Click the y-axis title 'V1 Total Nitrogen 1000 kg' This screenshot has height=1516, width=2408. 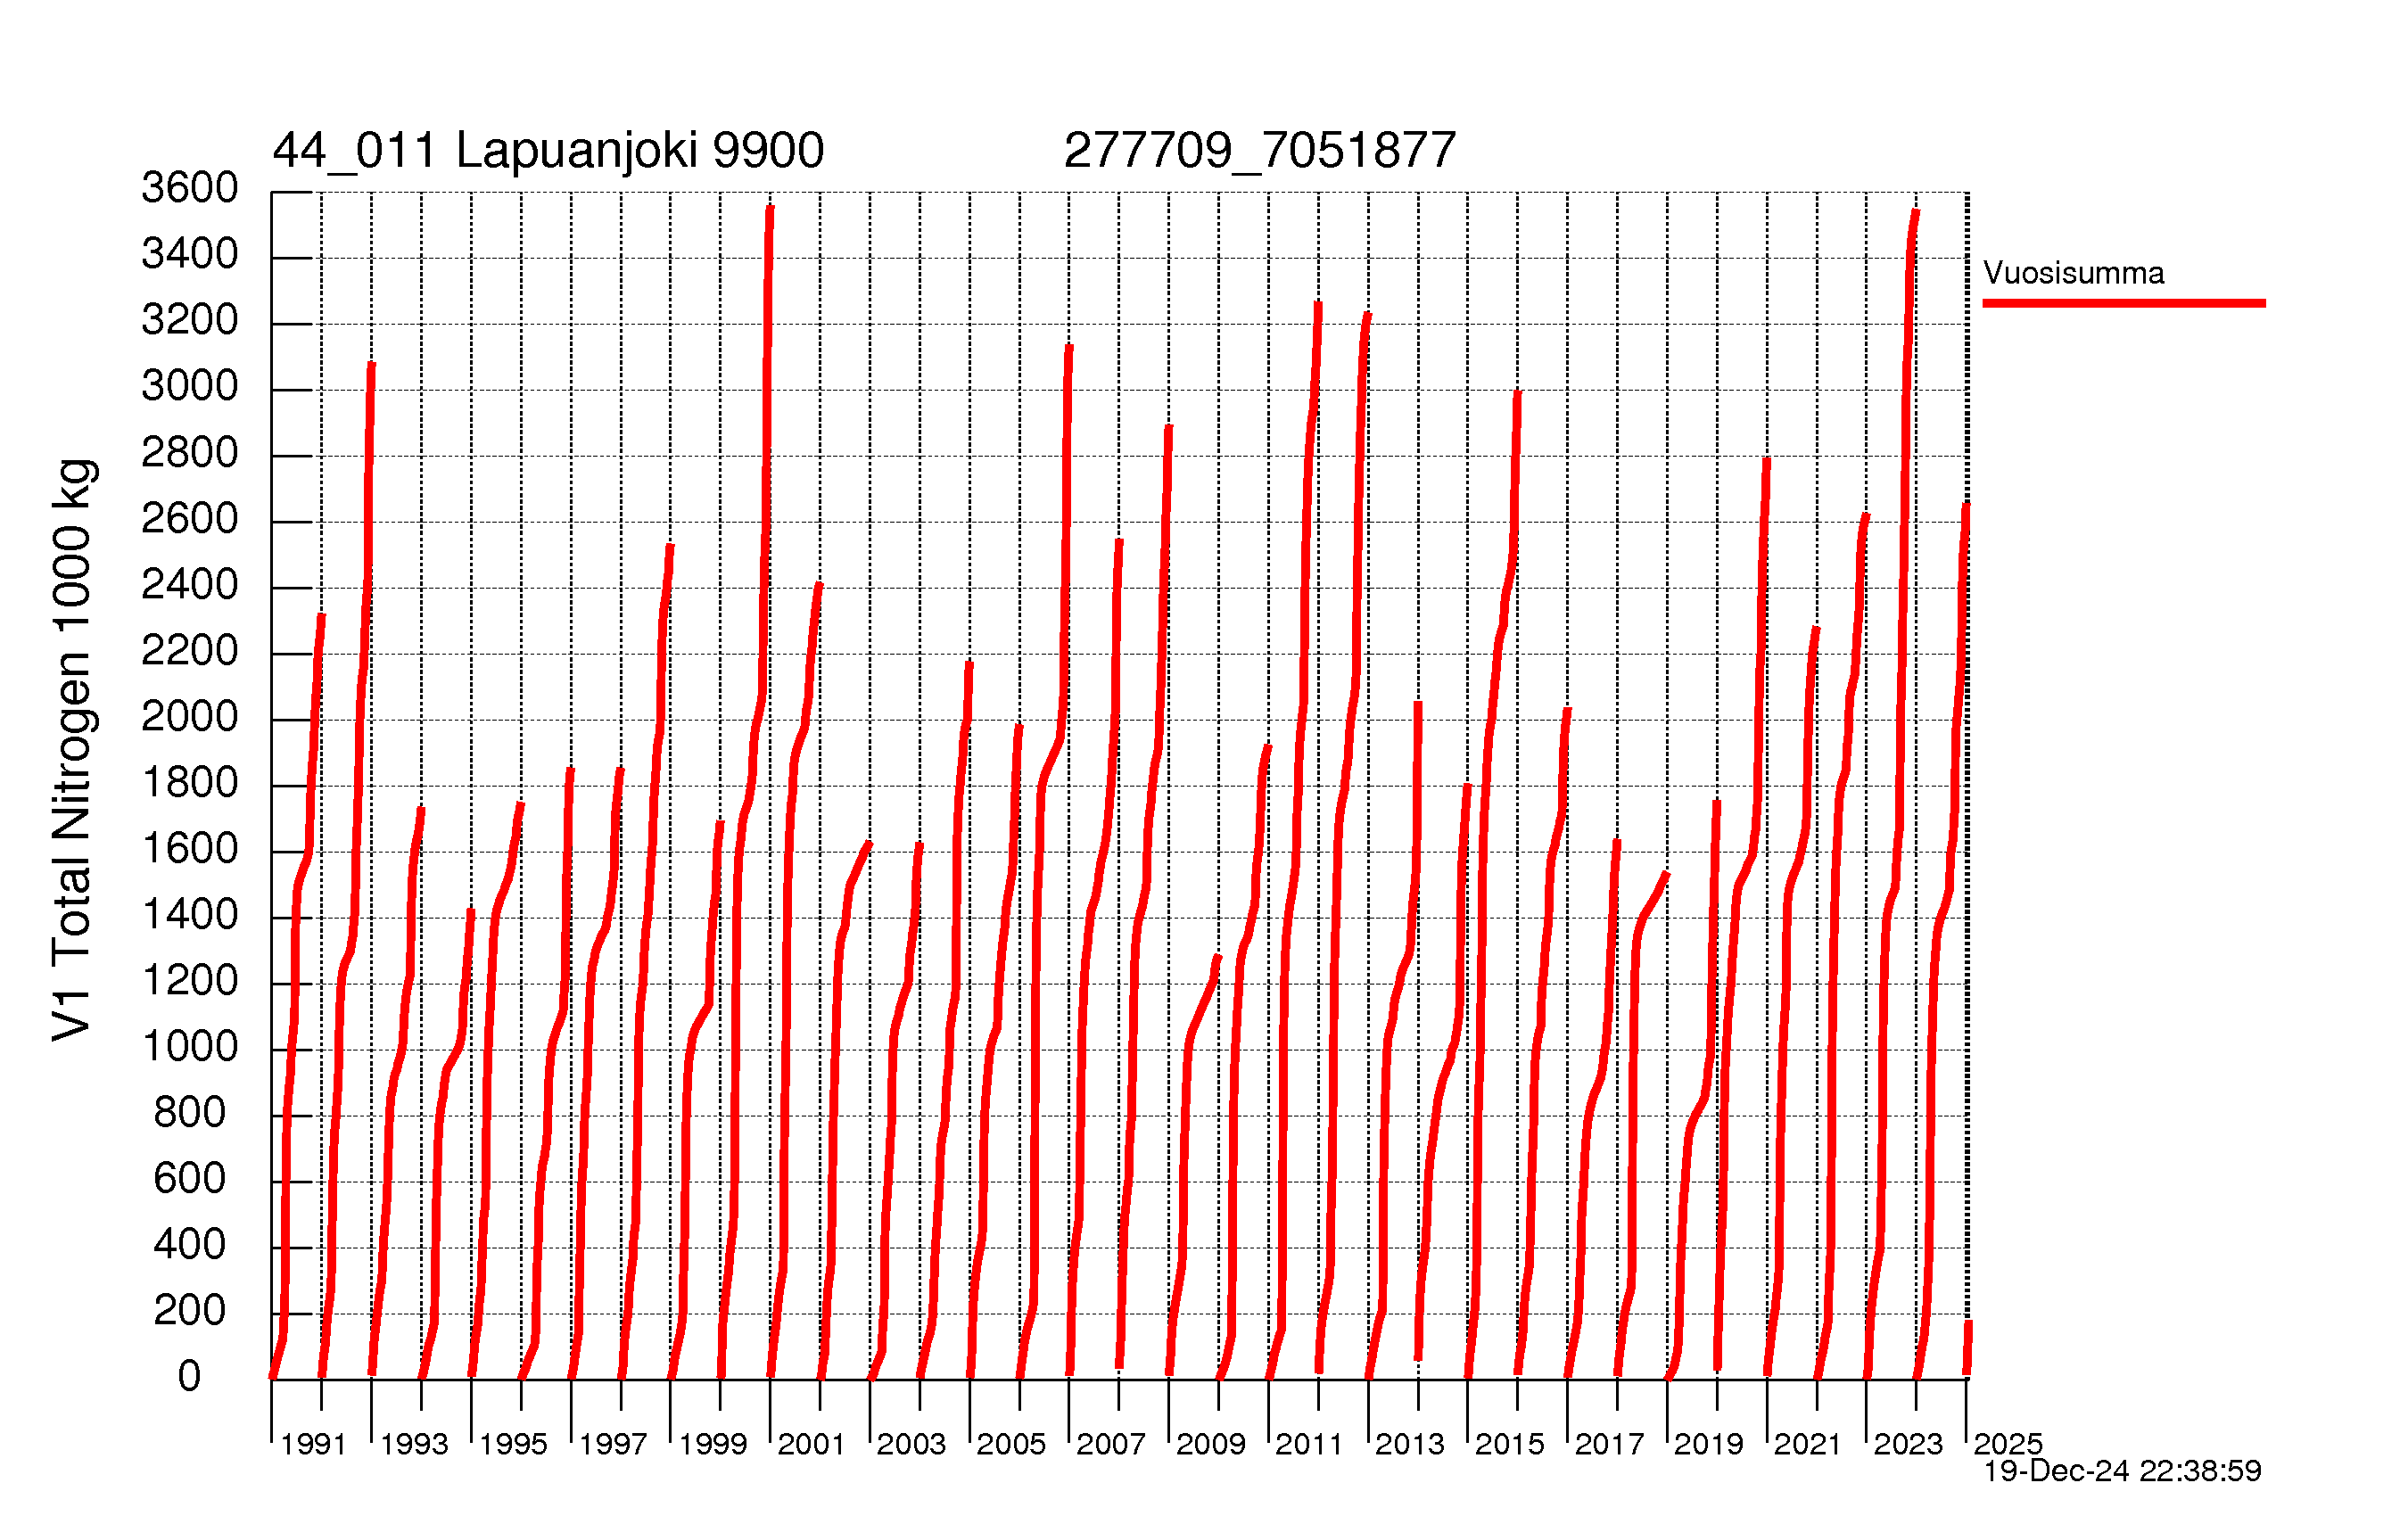click(x=72, y=750)
